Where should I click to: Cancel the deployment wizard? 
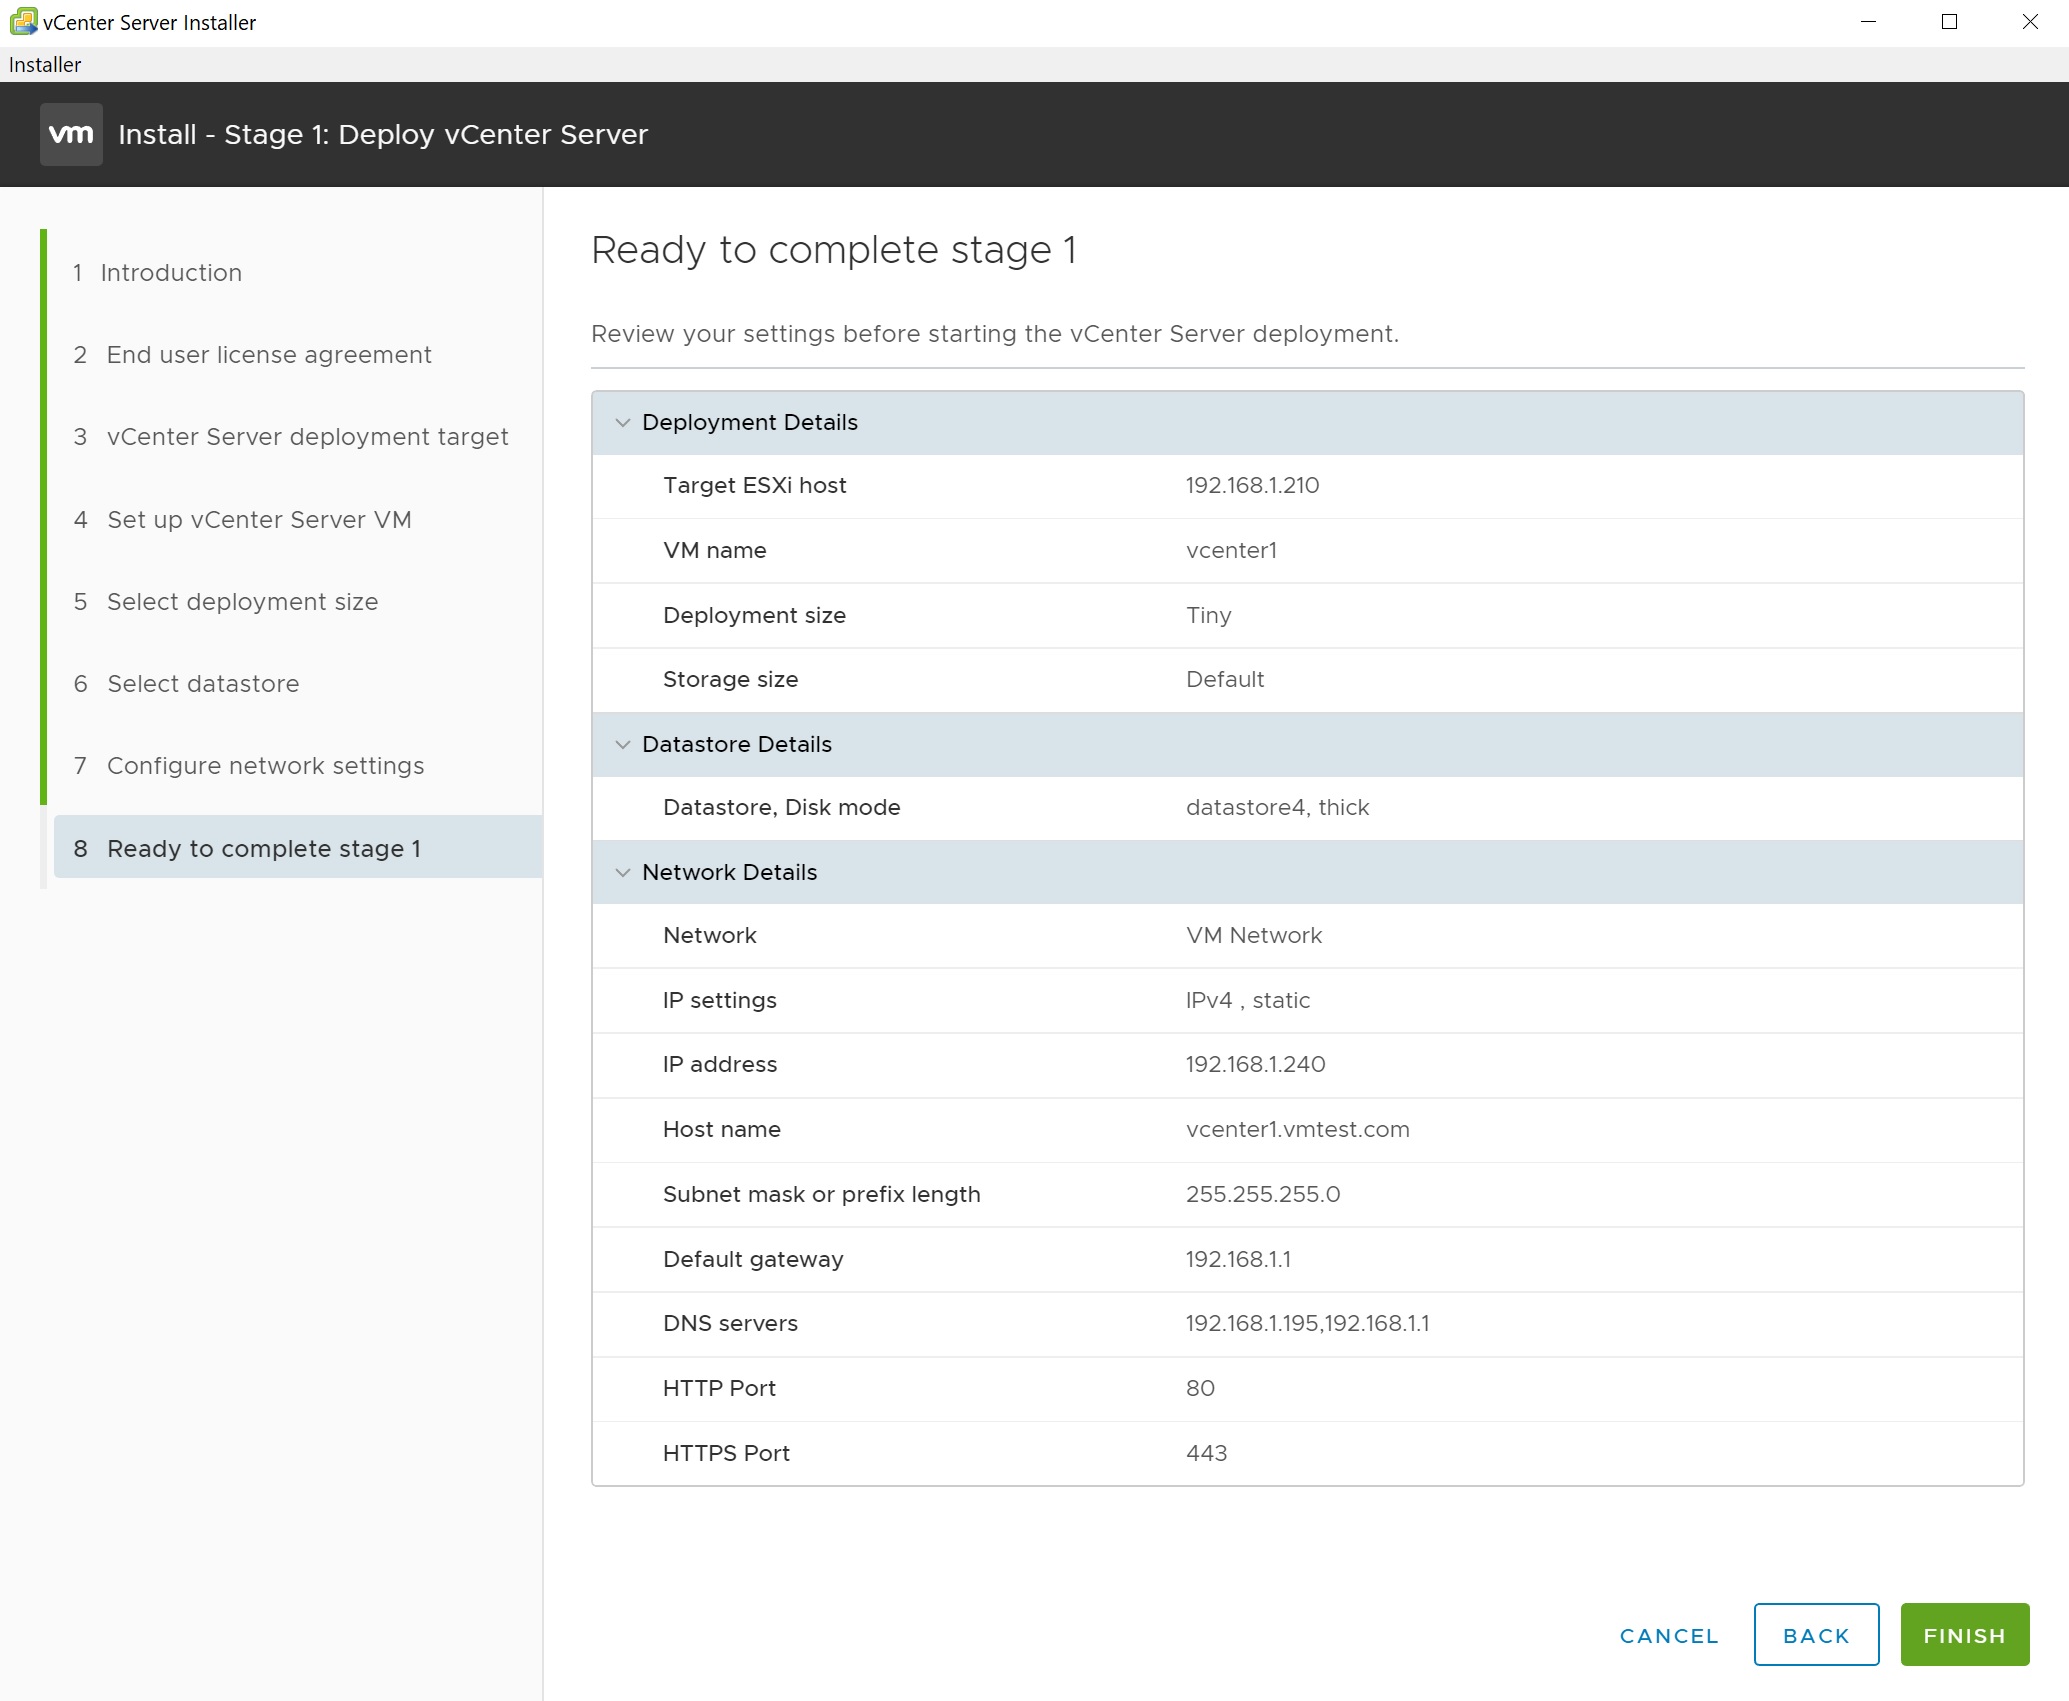1669,1635
